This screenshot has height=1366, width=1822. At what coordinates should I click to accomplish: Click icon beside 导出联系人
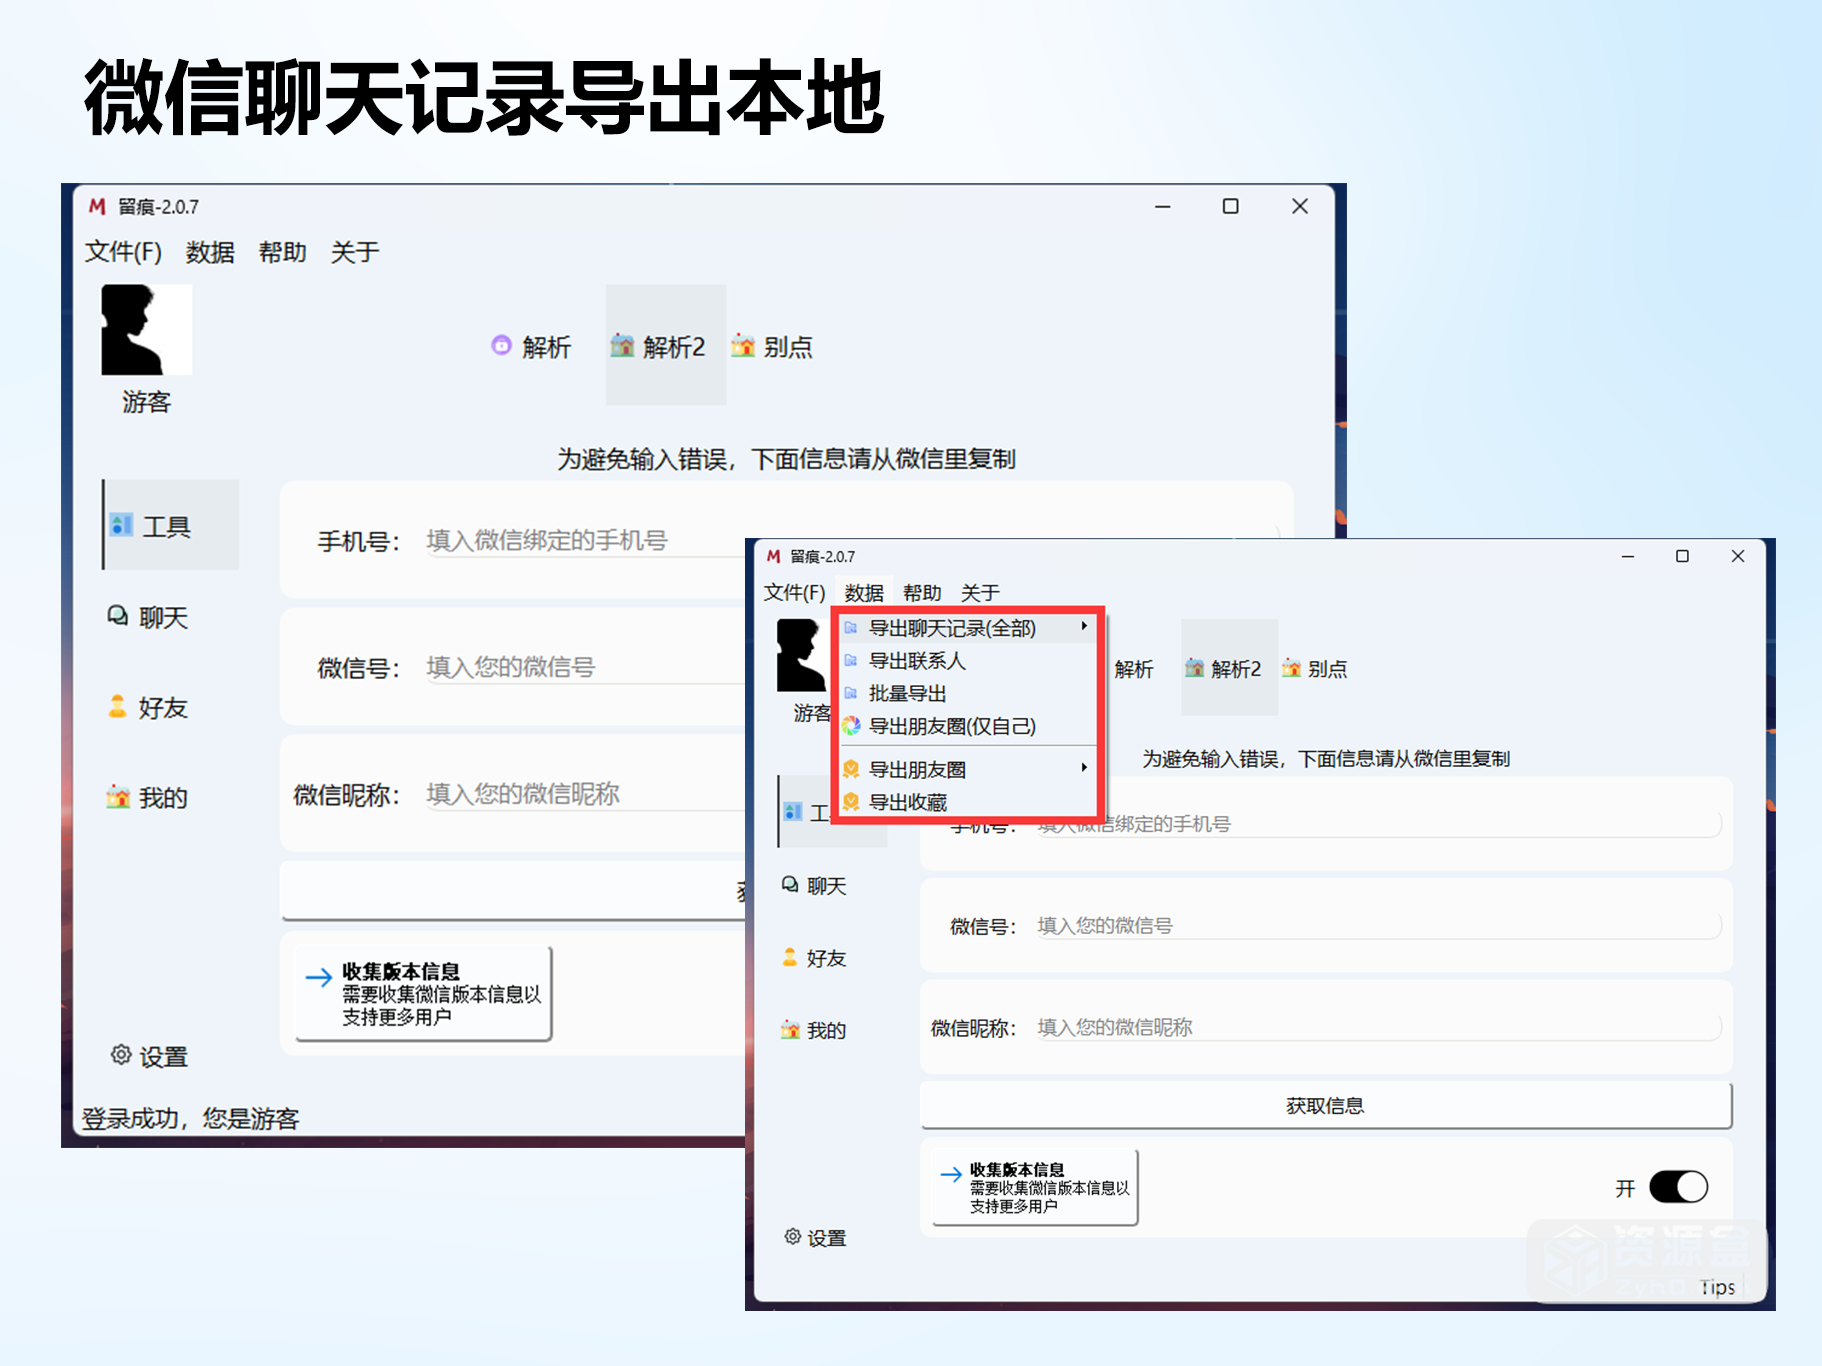click(851, 661)
